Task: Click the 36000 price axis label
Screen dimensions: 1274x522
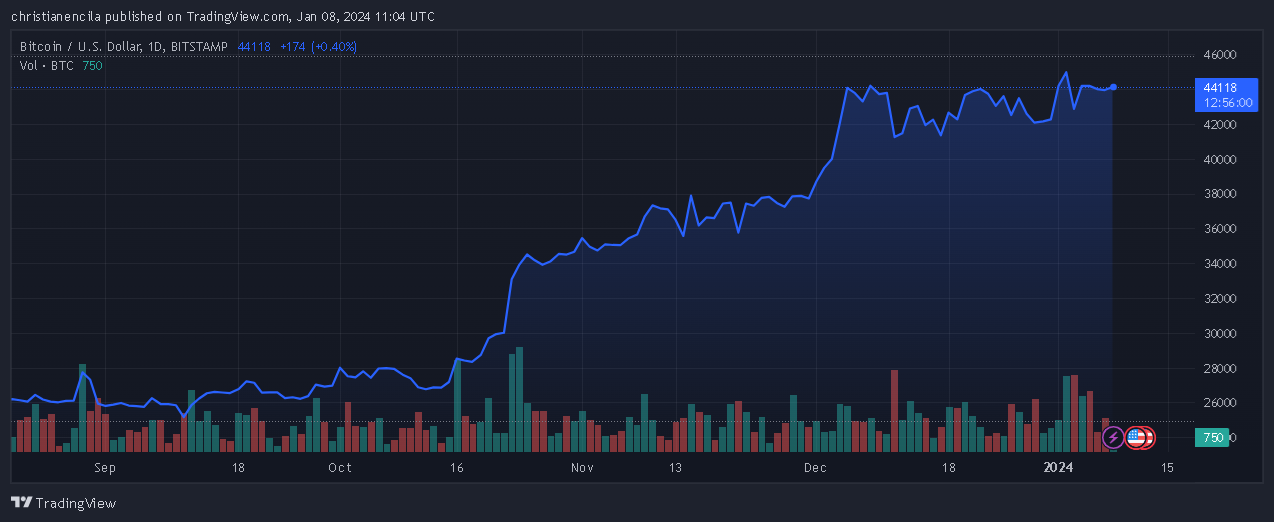Action: pyautogui.click(x=1219, y=229)
